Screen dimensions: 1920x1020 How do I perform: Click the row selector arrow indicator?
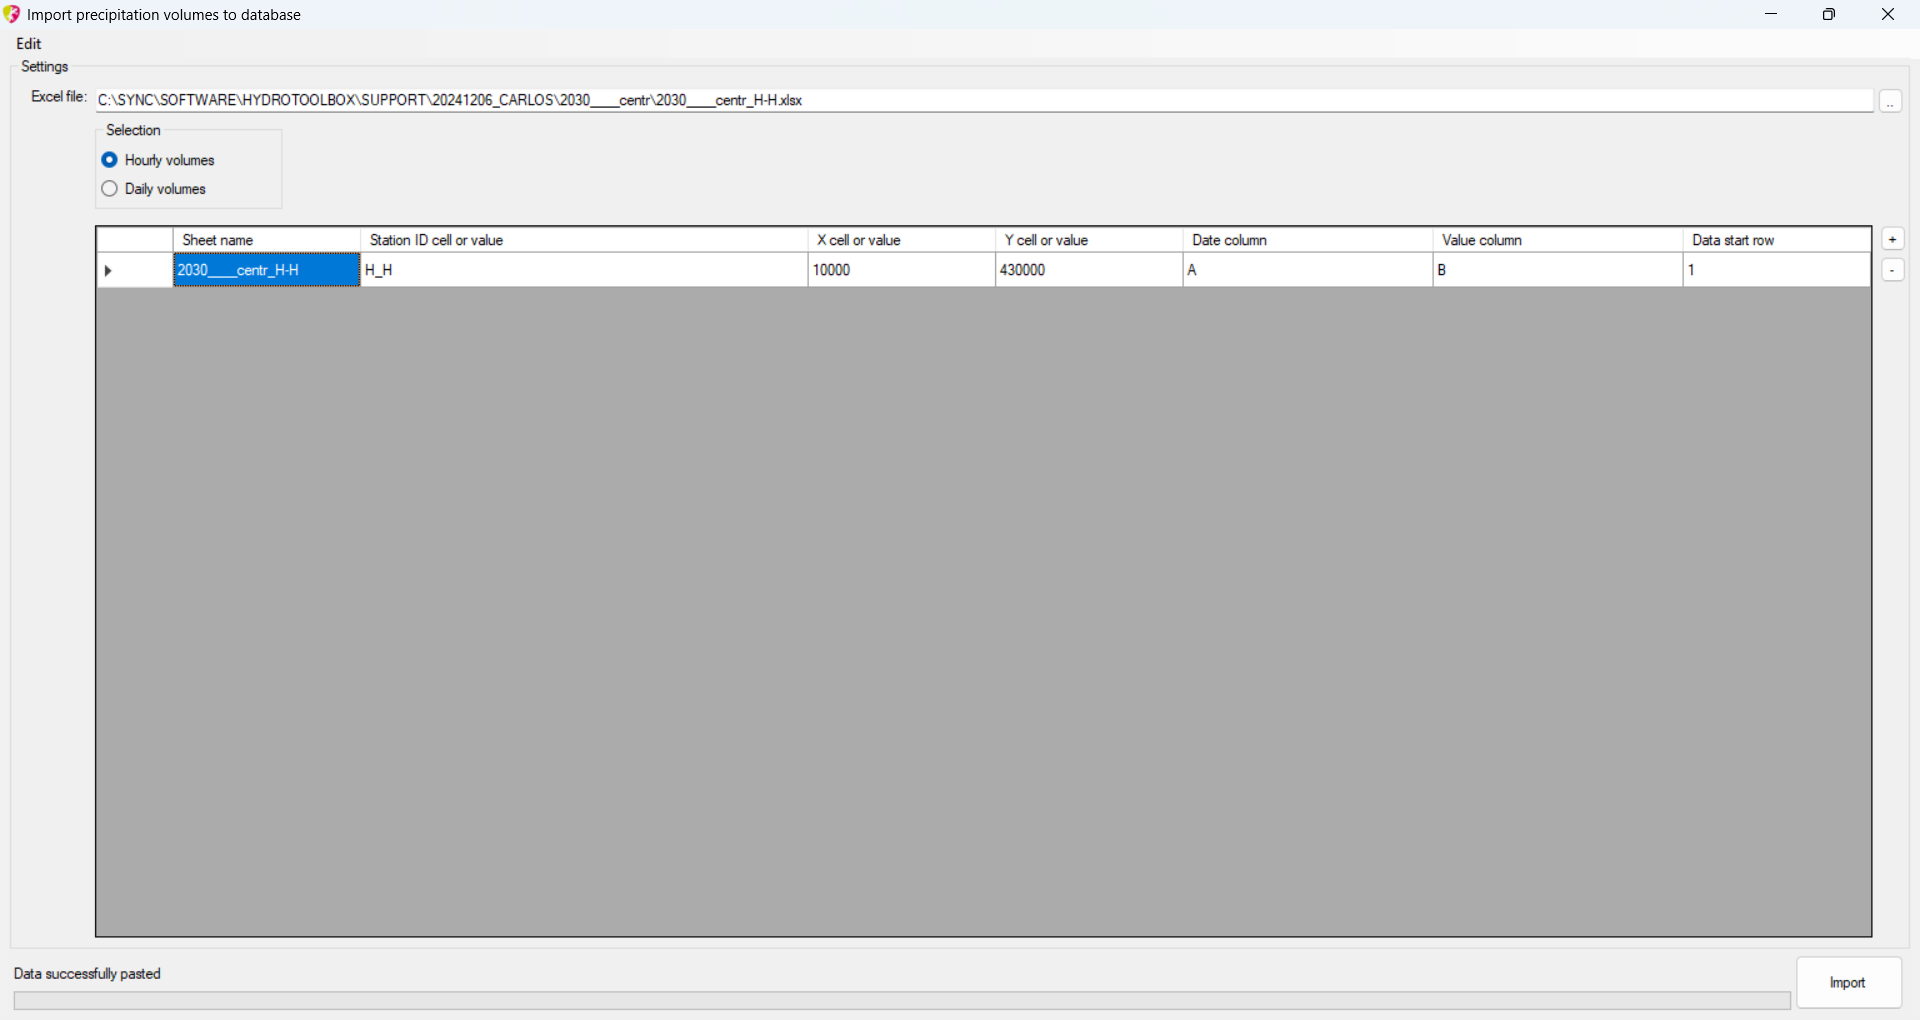[x=108, y=271]
